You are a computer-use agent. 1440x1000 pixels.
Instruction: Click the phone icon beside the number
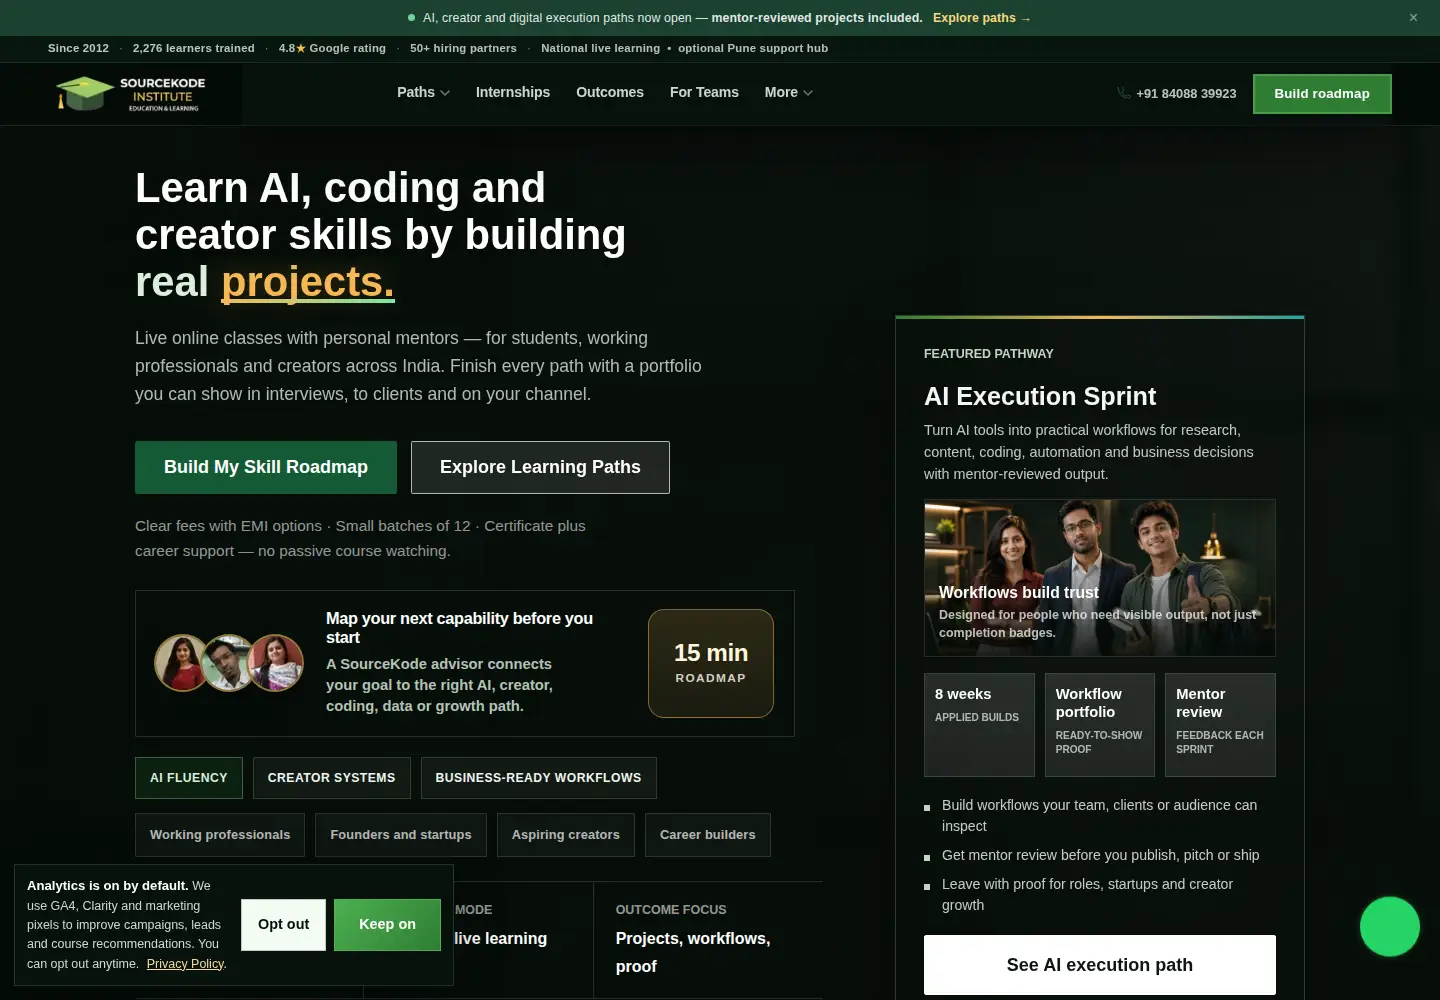click(1124, 93)
